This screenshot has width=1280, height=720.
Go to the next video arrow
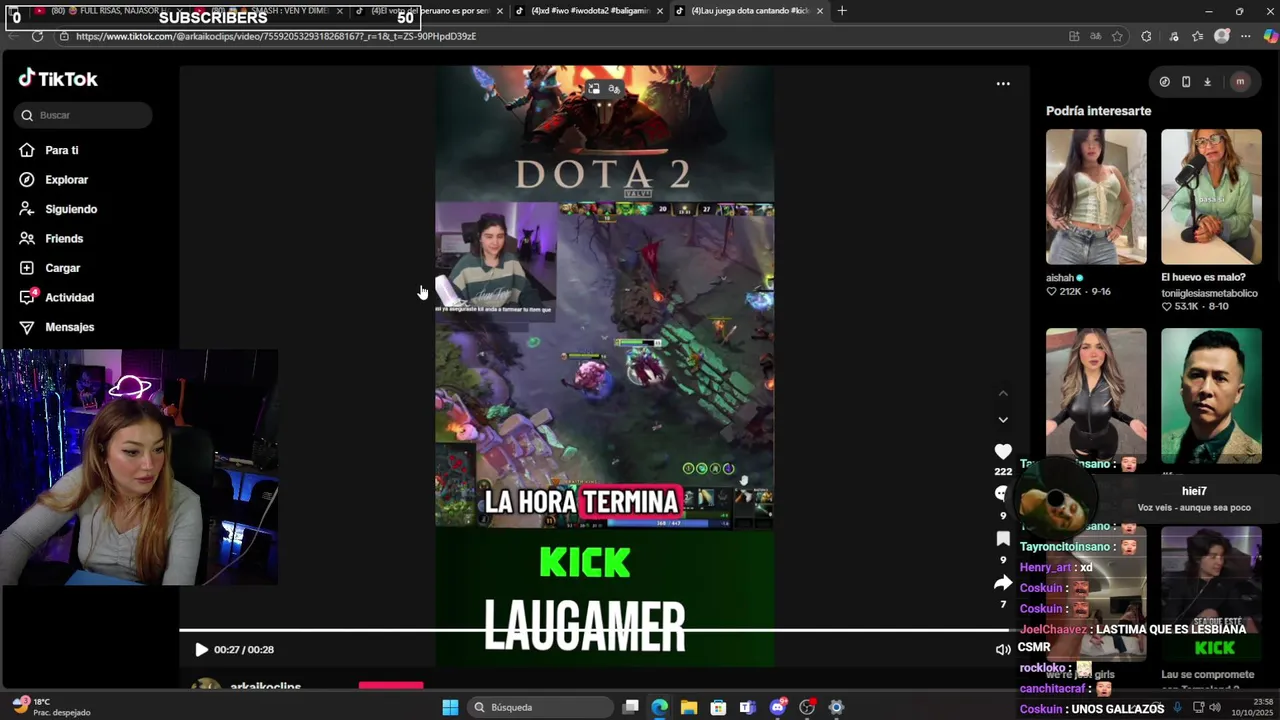[1003, 420]
